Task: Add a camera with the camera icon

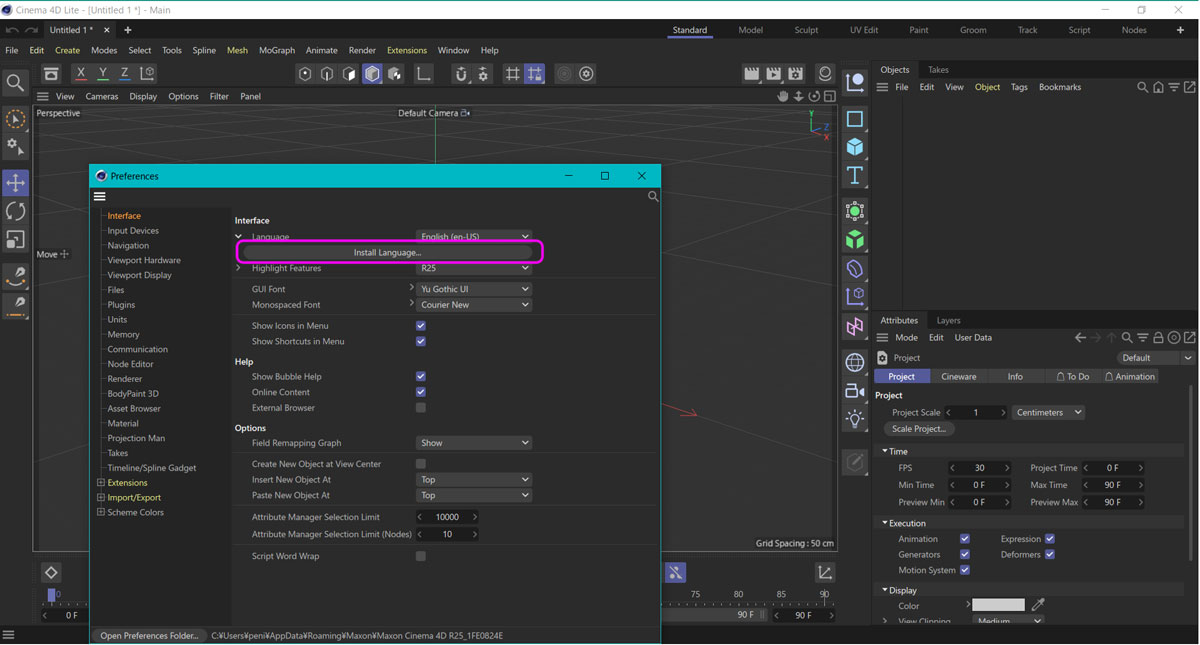Action: (x=855, y=391)
